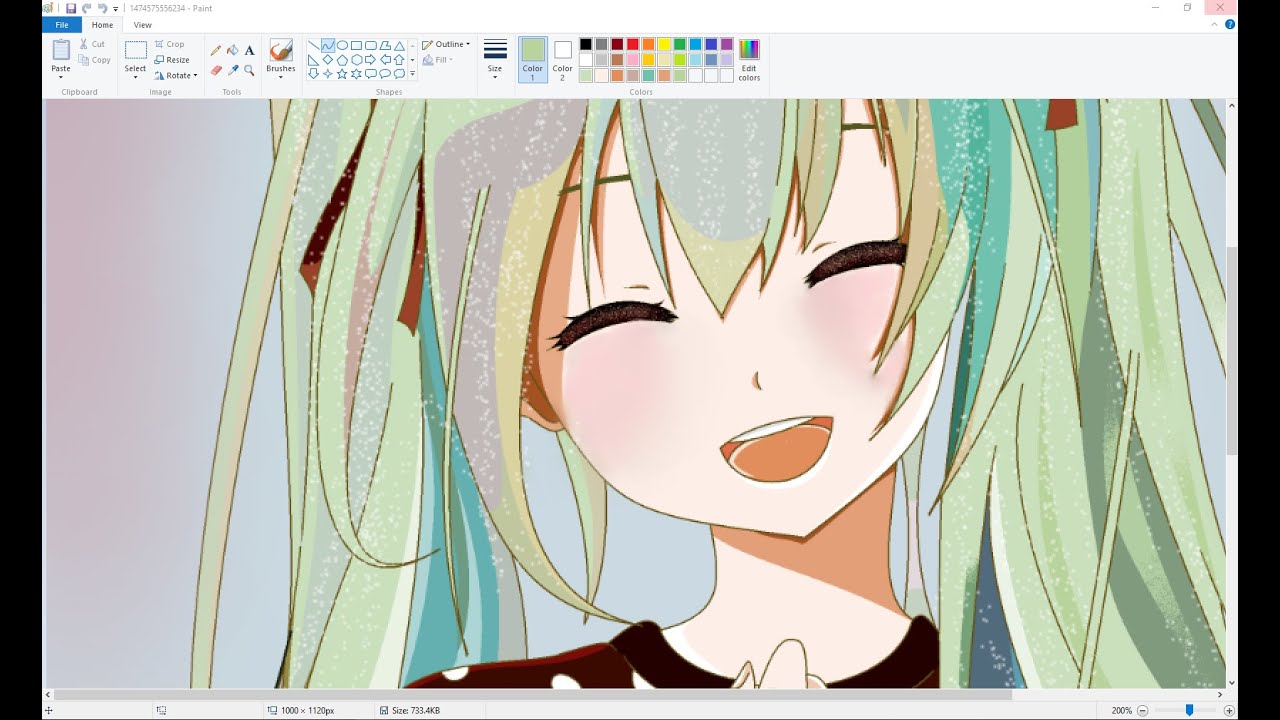Switch to the View ribbon tab
This screenshot has width=1280, height=720.
pos(143,25)
